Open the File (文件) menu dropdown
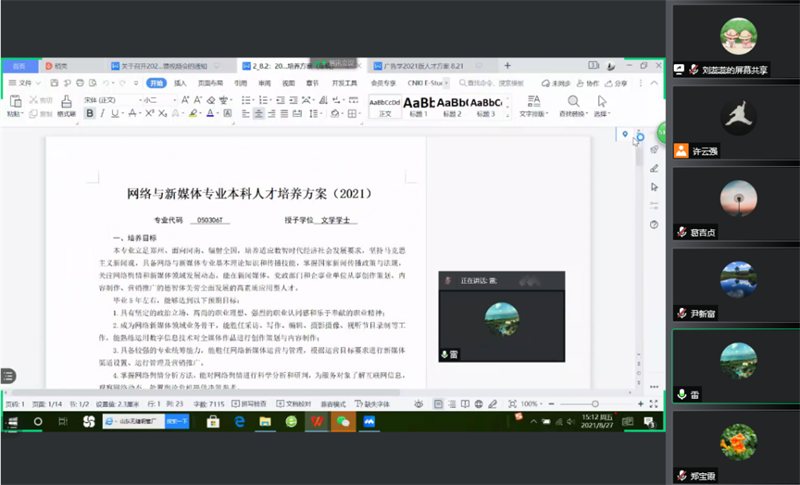The image size is (800, 485). [26, 83]
